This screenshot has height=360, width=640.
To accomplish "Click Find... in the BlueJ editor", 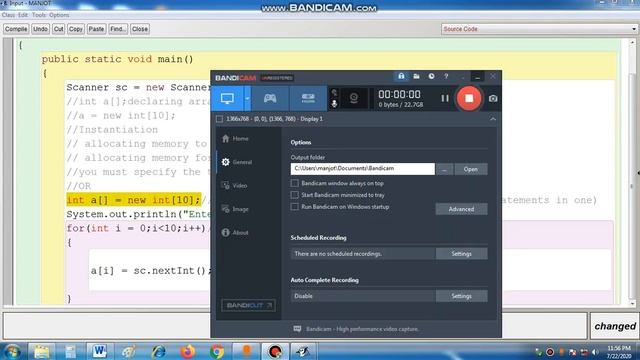I will [x=118, y=29].
